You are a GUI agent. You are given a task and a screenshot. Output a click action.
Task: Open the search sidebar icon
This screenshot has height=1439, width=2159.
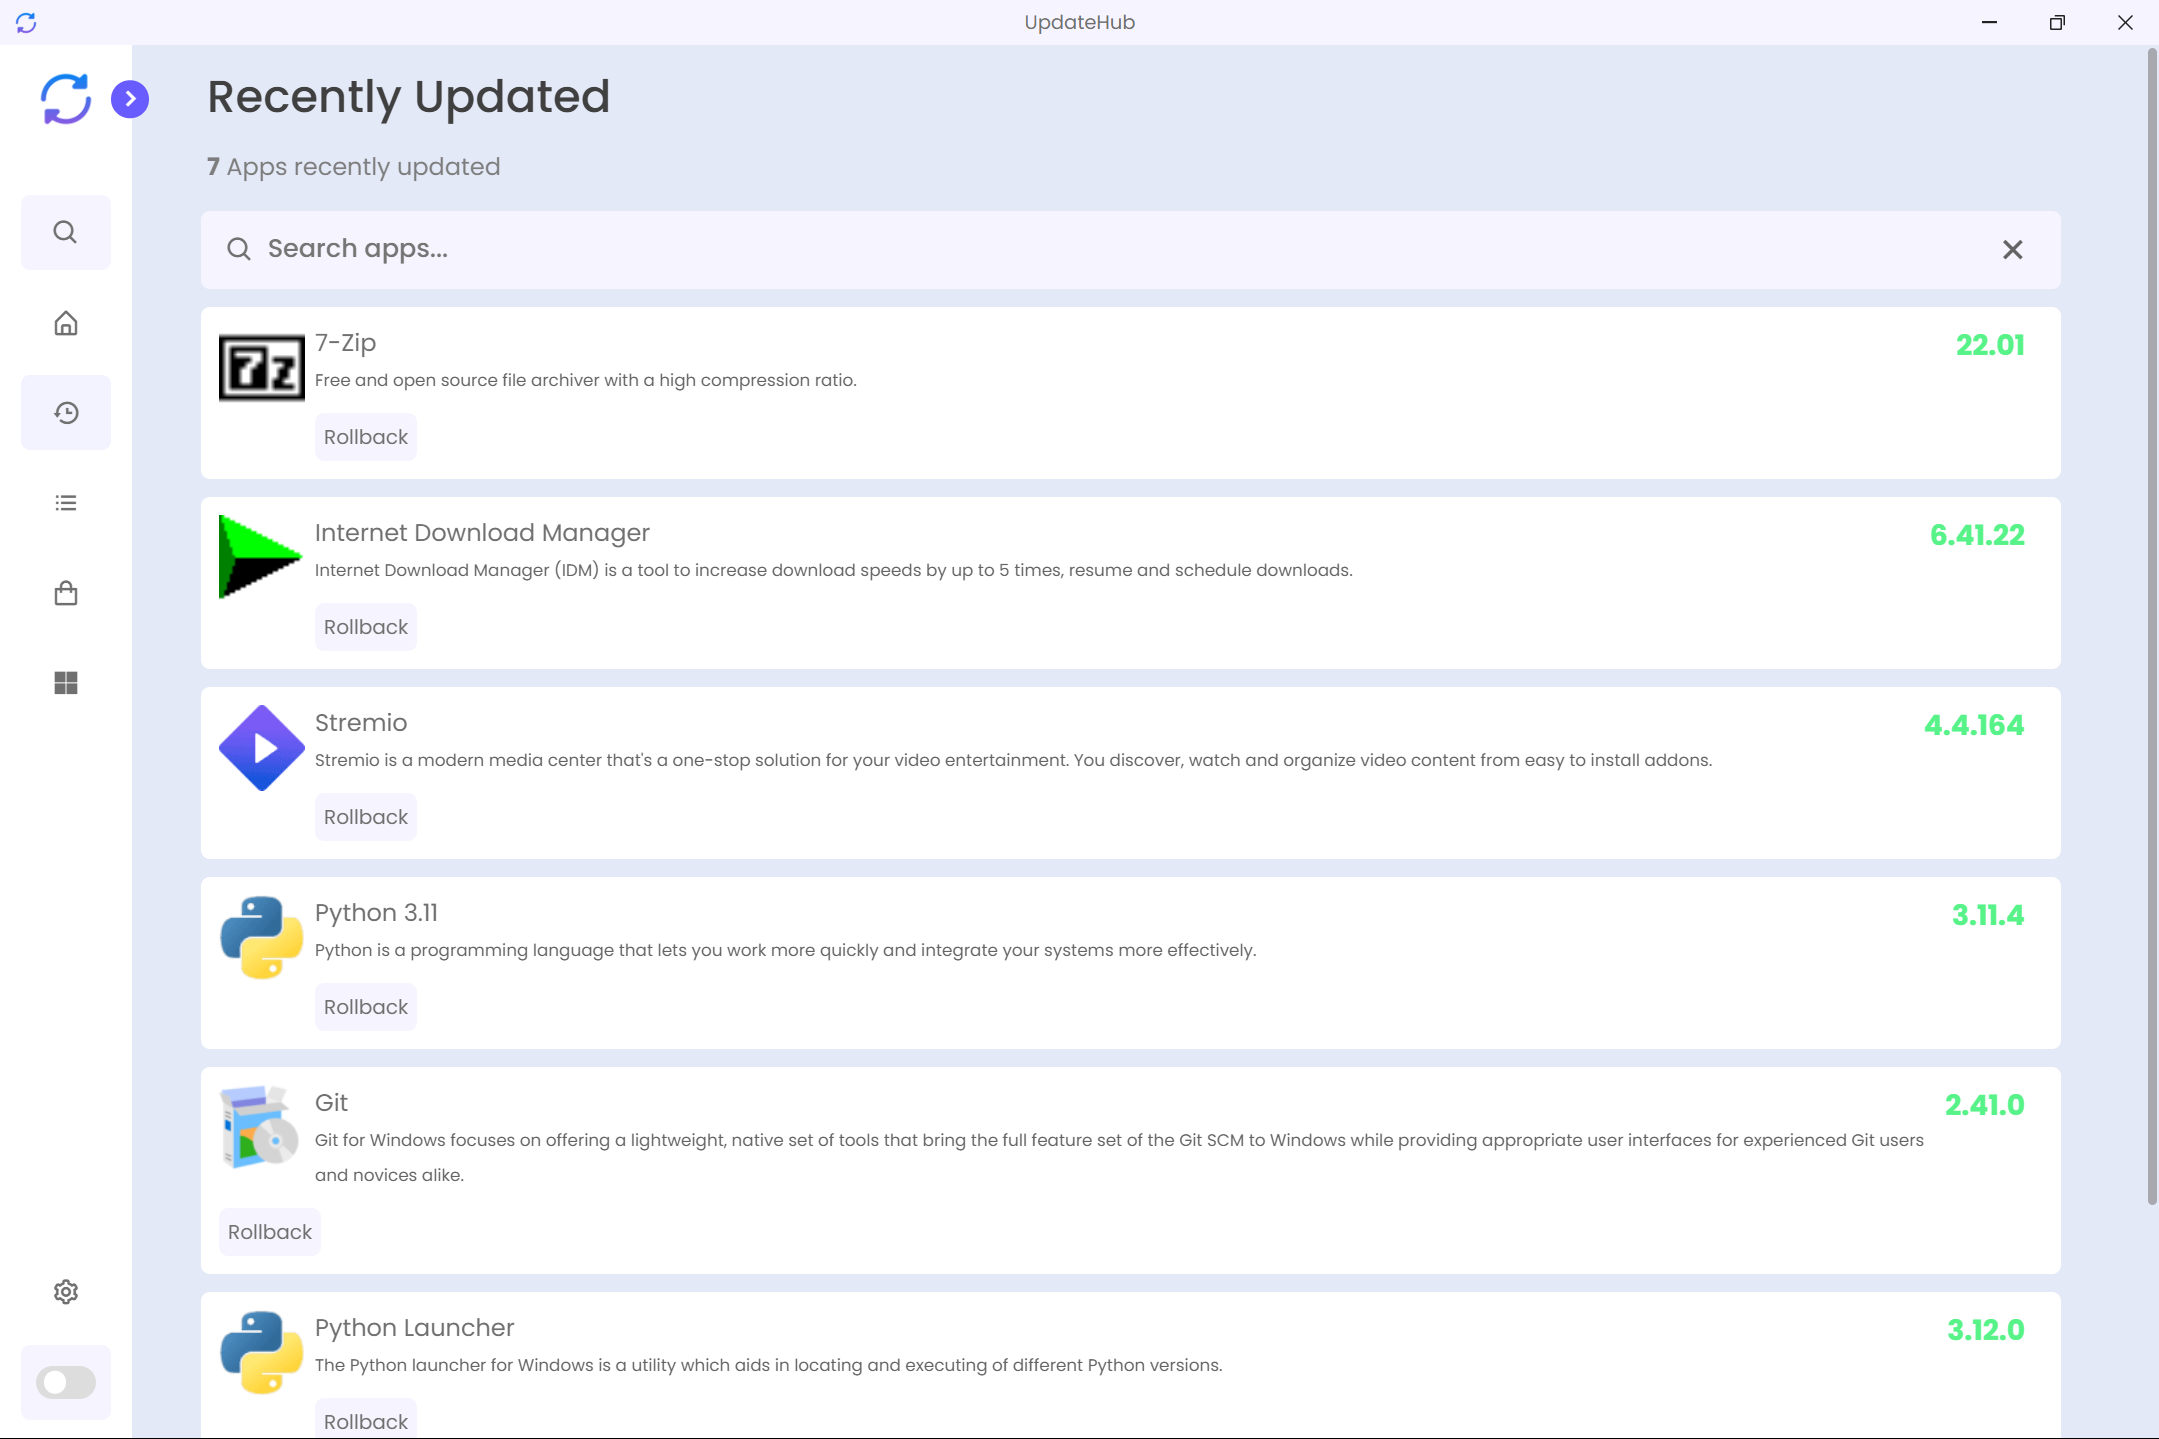[65, 232]
